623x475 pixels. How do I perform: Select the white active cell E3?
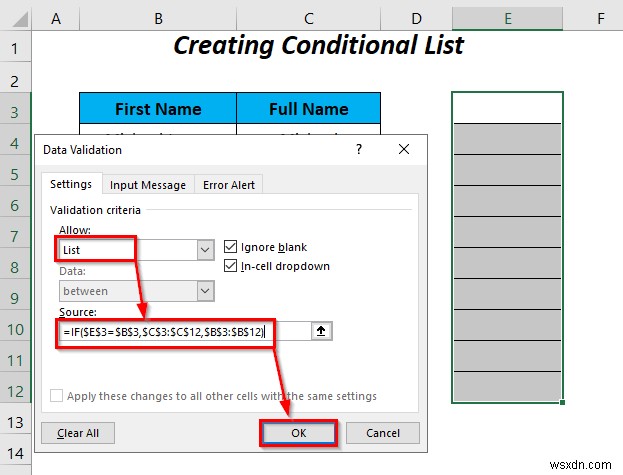[507, 108]
